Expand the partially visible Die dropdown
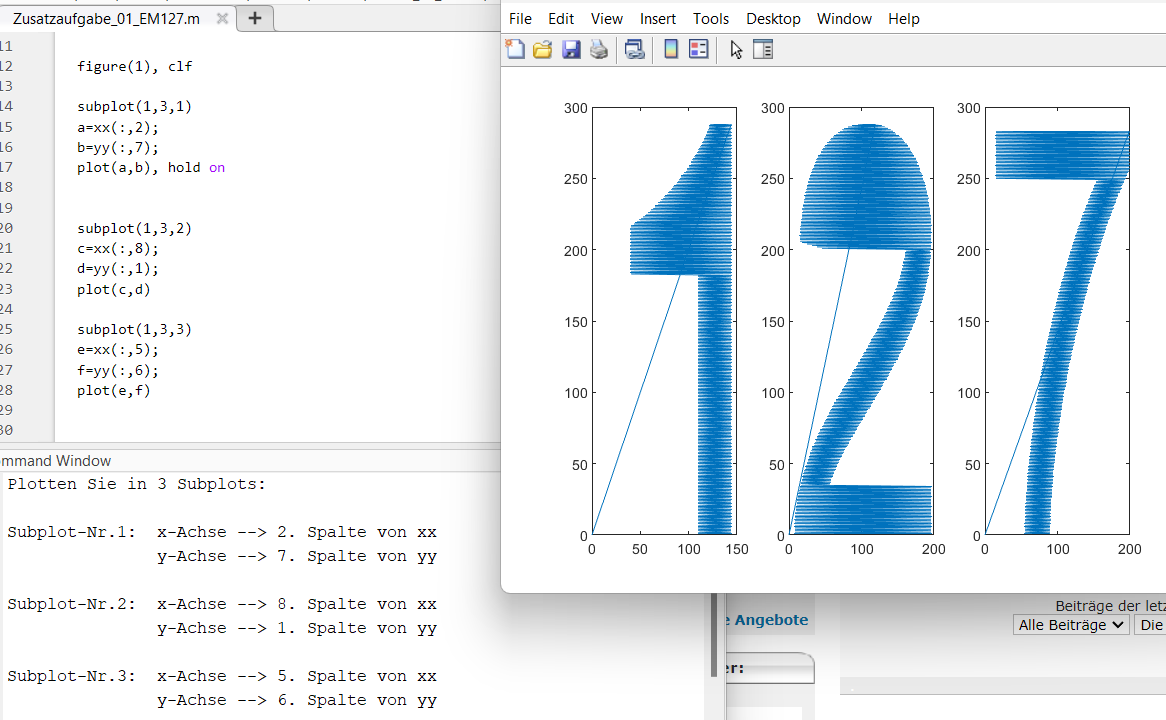Viewport: 1166px width, 720px height. [1150, 625]
